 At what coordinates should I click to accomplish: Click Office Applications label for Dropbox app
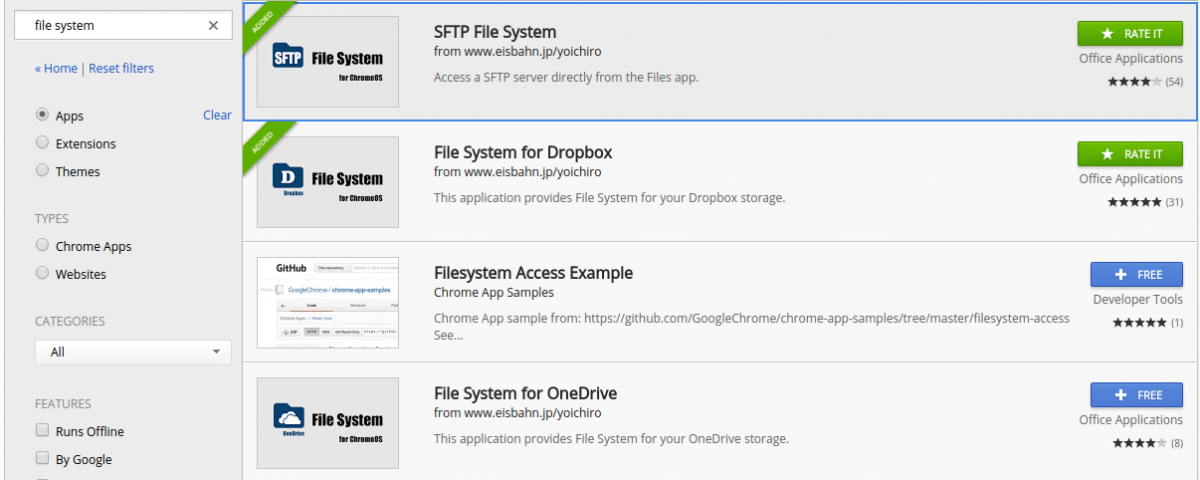click(x=1131, y=179)
